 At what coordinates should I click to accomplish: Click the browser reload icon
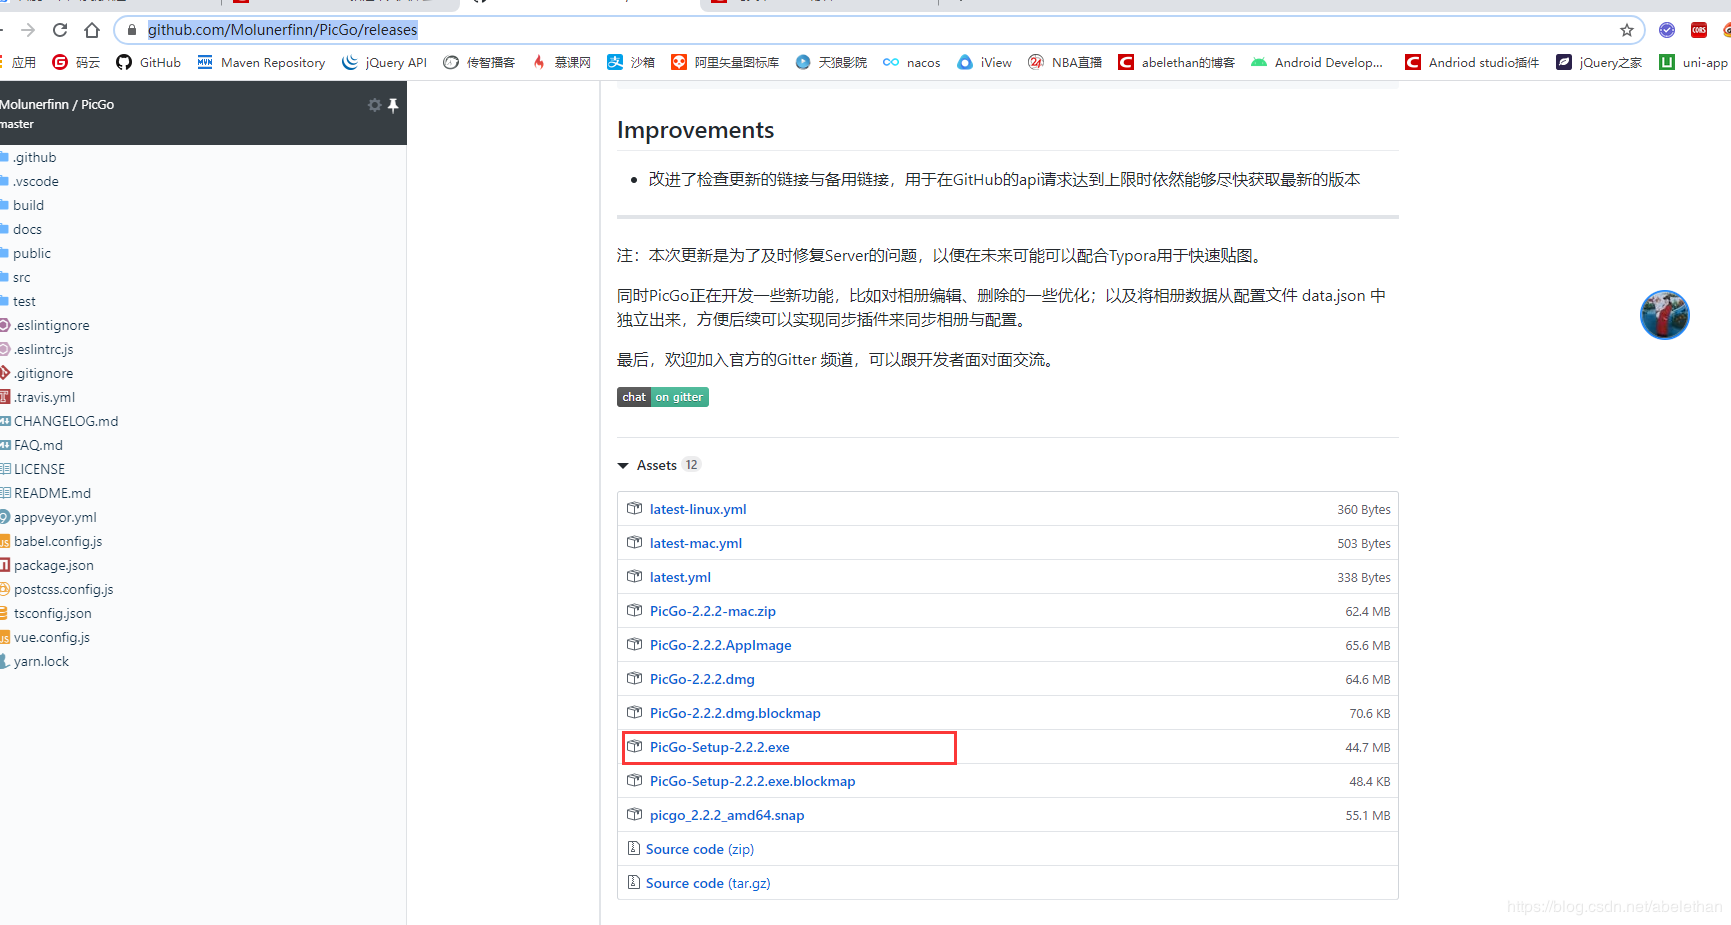60,30
